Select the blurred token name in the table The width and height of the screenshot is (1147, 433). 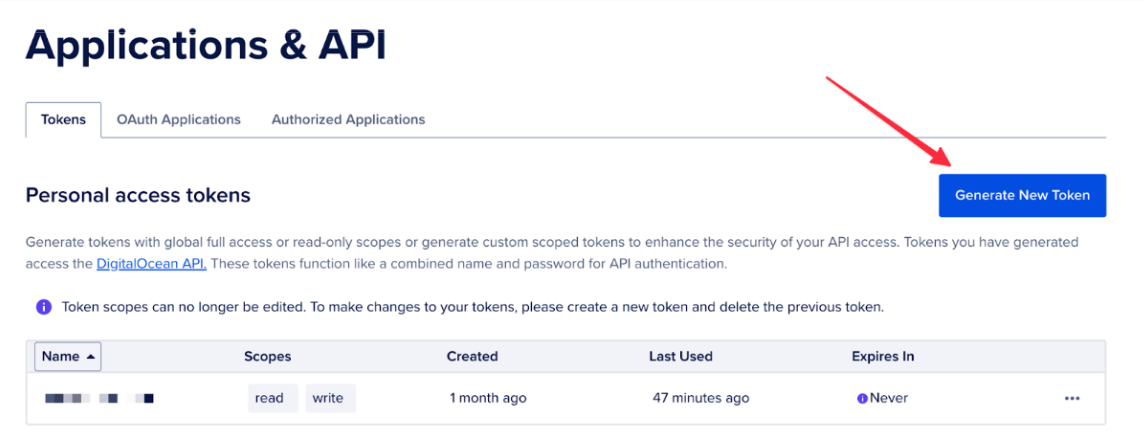tap(98, 398)
